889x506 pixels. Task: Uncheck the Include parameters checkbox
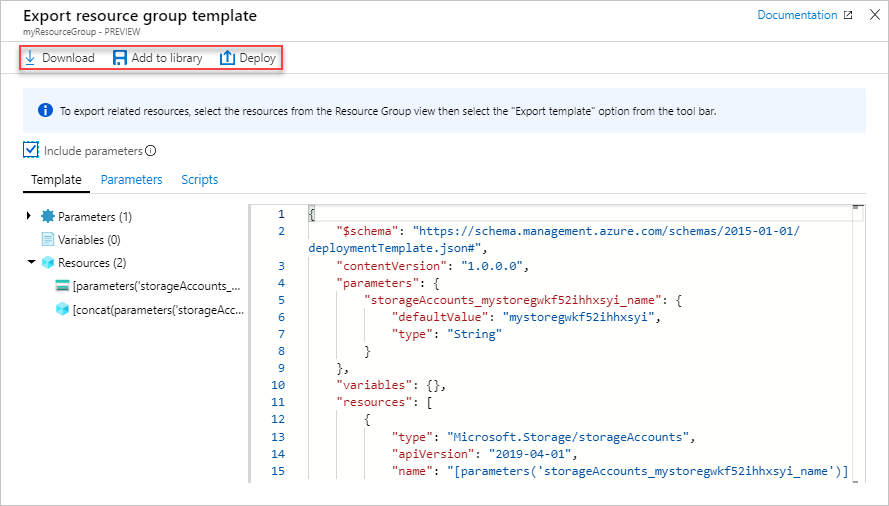tap(31, 150)
